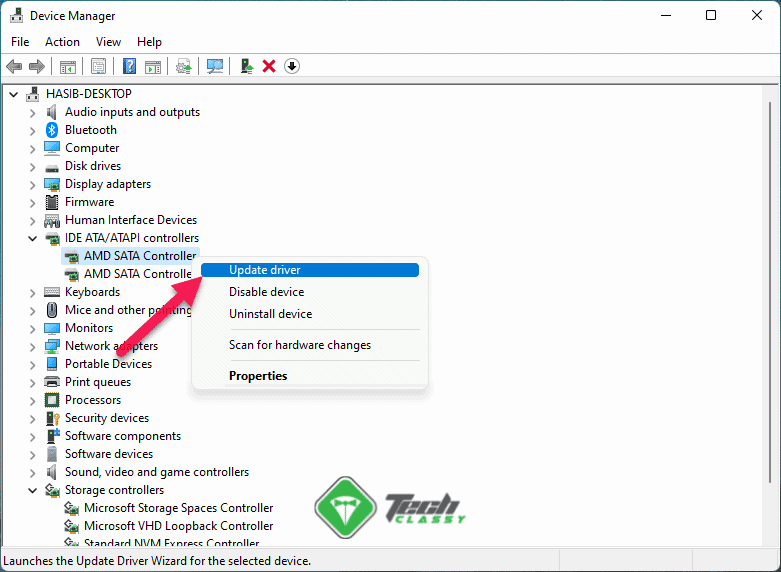The image size is (781, 572).
Task: Open Properties from the context menu
Action: (310, 376)
